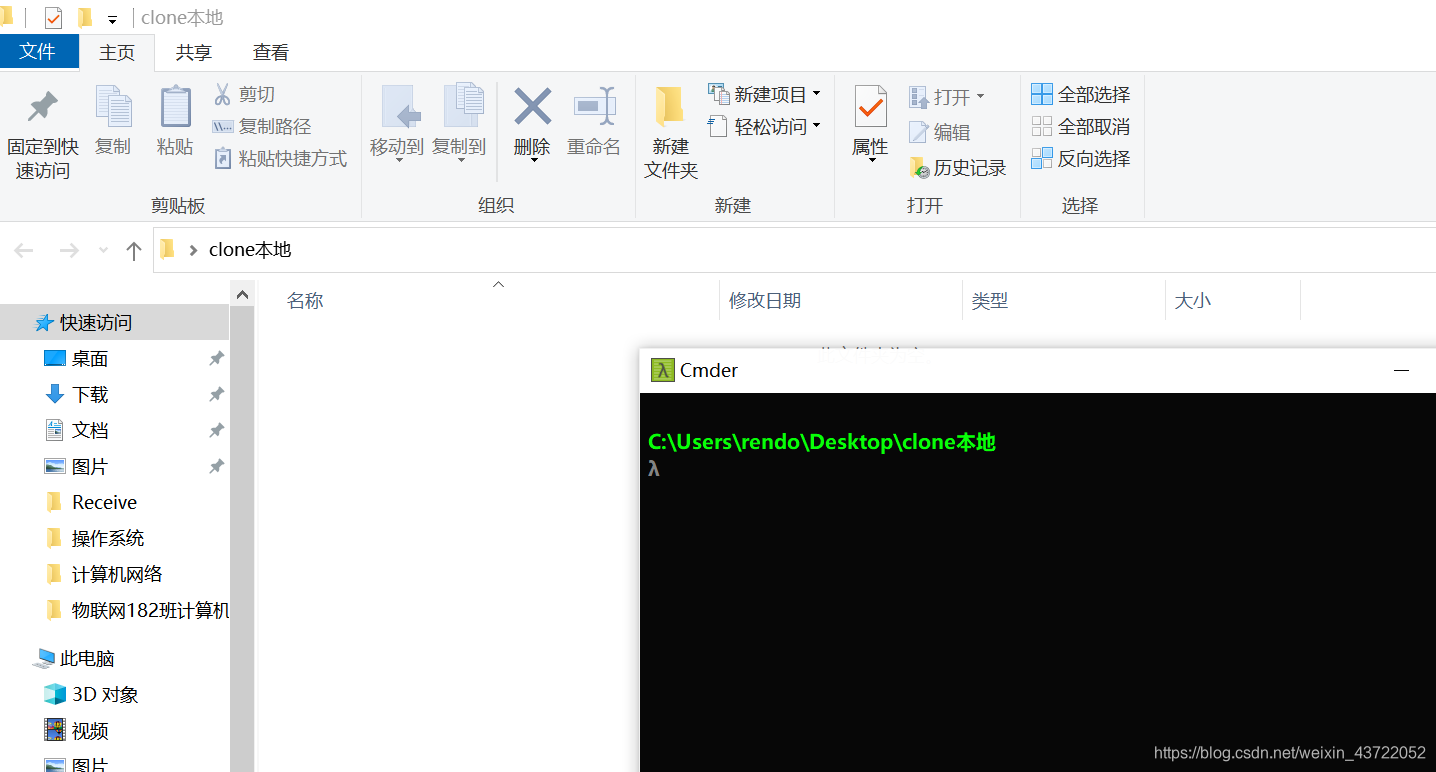The width and height of the screenshot is (1436, 772).
Task: Click the C:\Users\rendo\Desktop\clone本地 path text in Cmder
Action: click(x=822, y=442)
